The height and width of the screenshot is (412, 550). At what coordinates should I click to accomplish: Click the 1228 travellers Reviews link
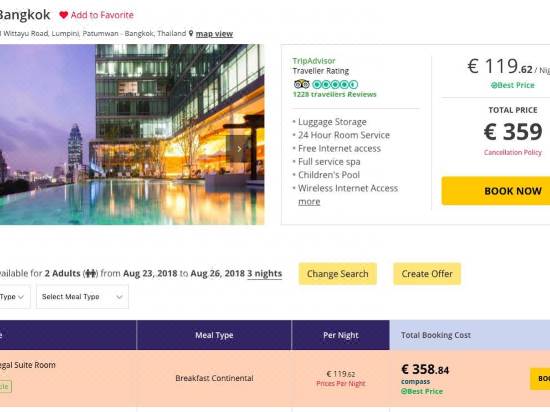point(335,94)
